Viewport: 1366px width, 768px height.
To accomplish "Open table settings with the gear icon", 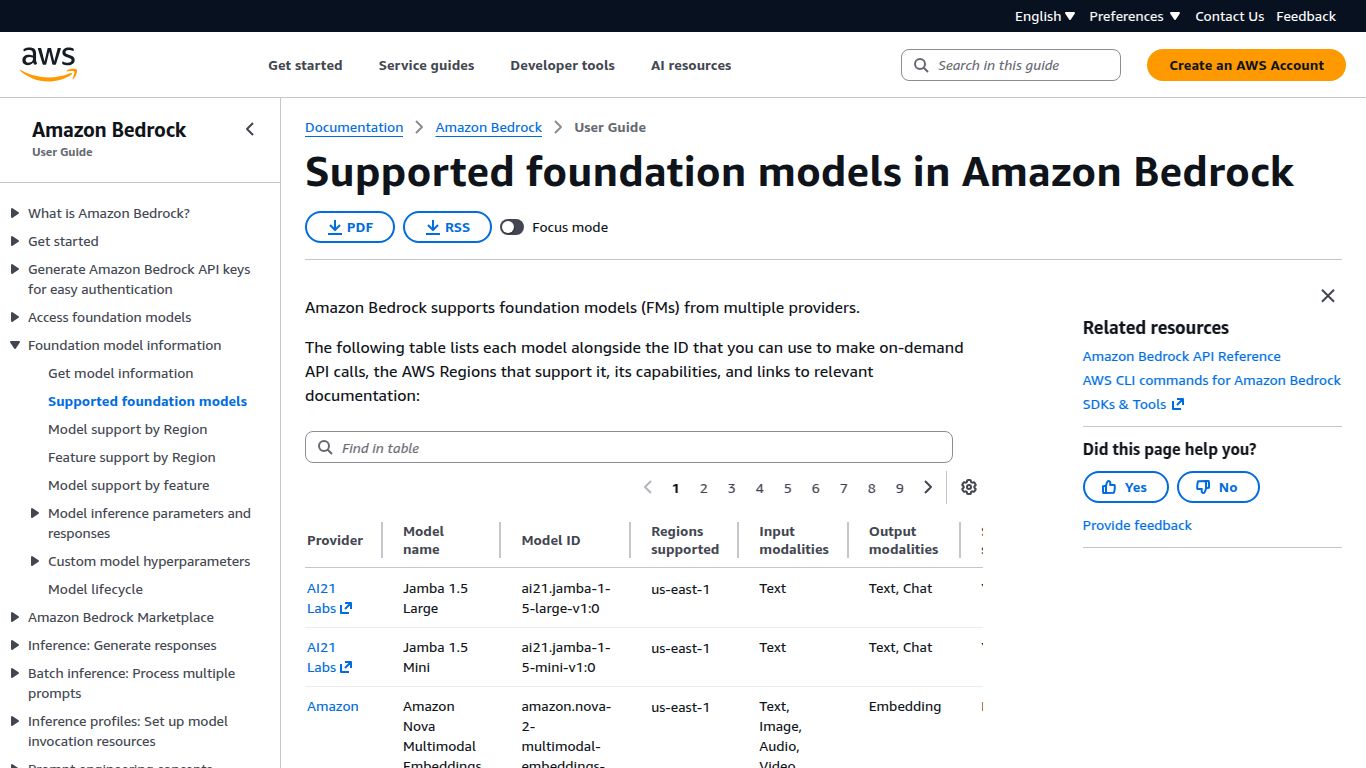I will pyautogui.click(x=968, y=487).
